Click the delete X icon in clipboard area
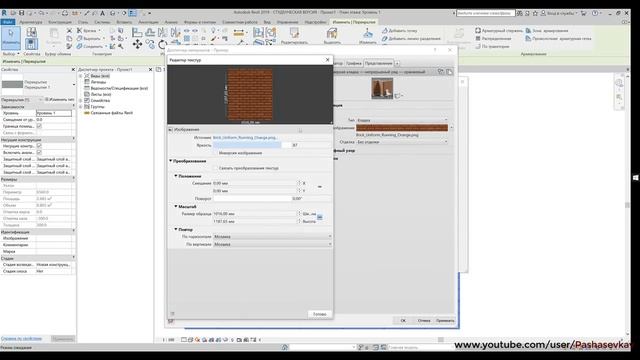640x360 pixels. (x=69, y=31)
